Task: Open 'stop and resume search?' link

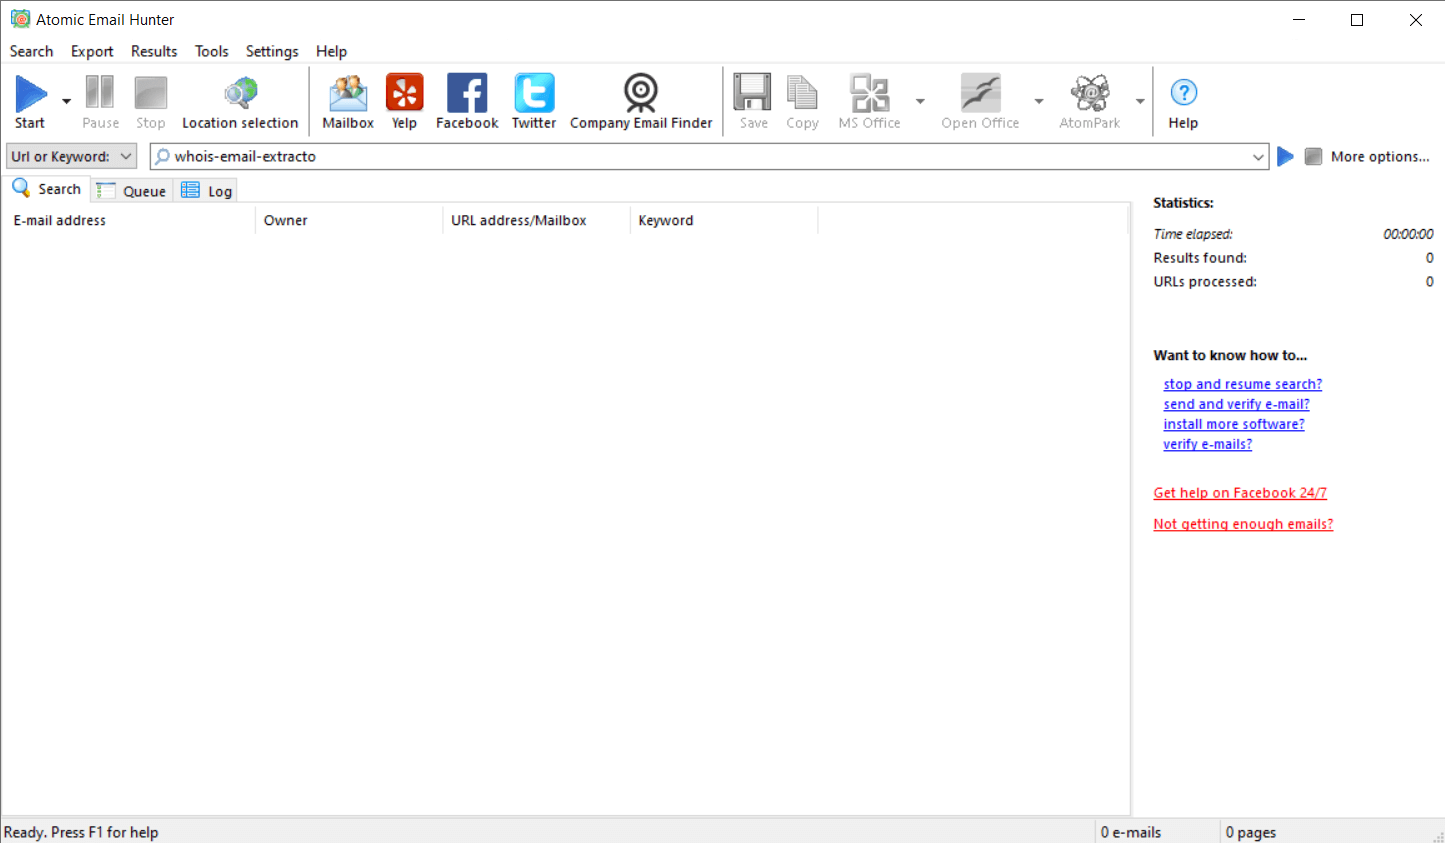Action: coord(1242,384)
